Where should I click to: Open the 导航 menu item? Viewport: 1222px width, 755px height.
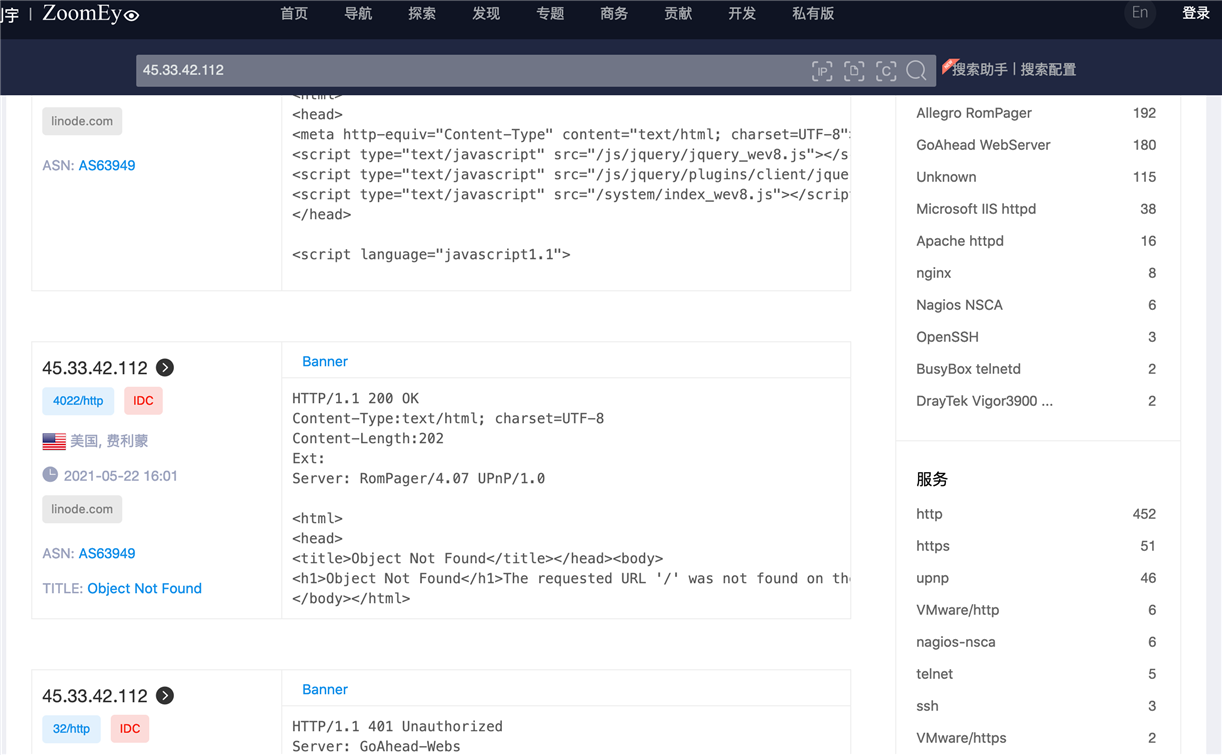coord(358,13)
